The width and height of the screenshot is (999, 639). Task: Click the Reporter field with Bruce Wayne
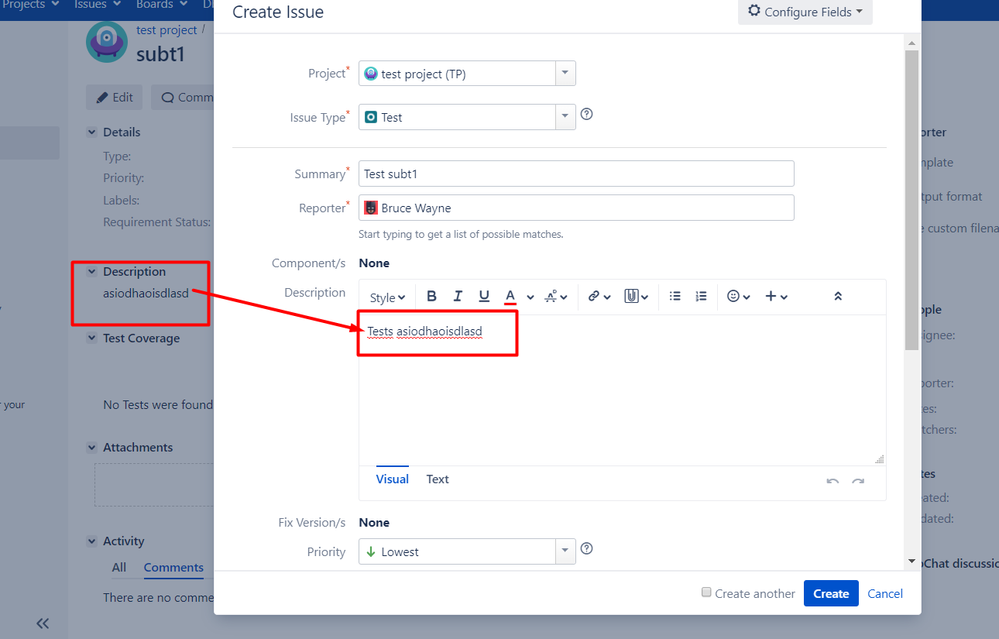576,208
